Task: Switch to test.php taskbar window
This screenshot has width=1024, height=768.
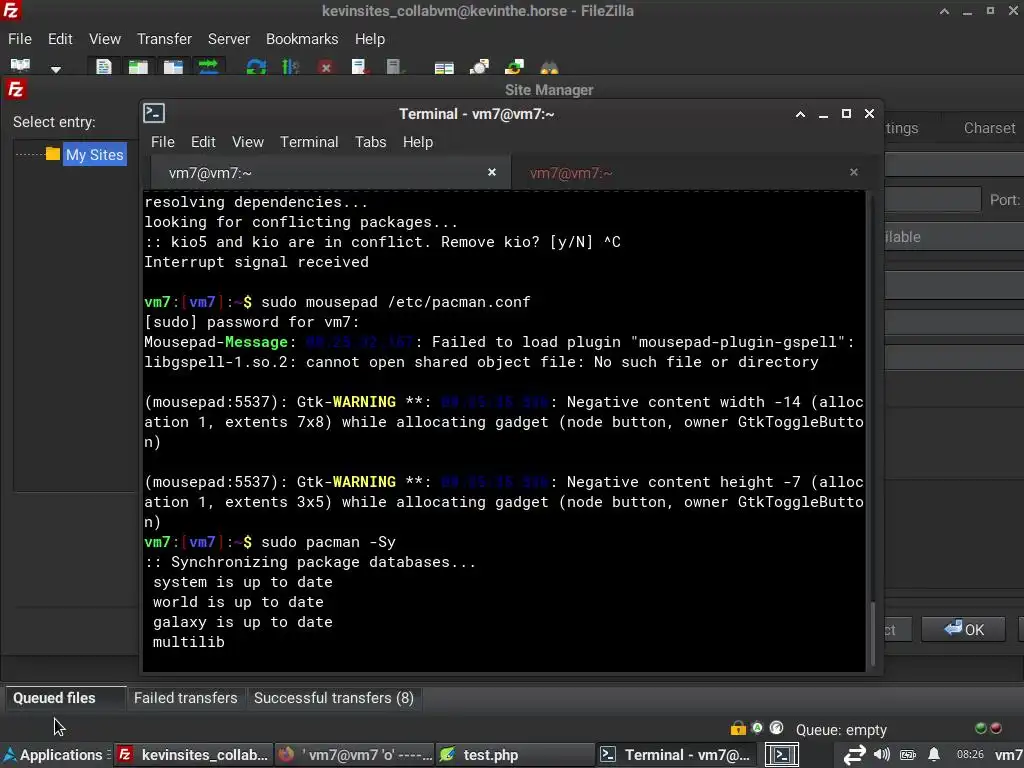Action: (x=515, y=755)
